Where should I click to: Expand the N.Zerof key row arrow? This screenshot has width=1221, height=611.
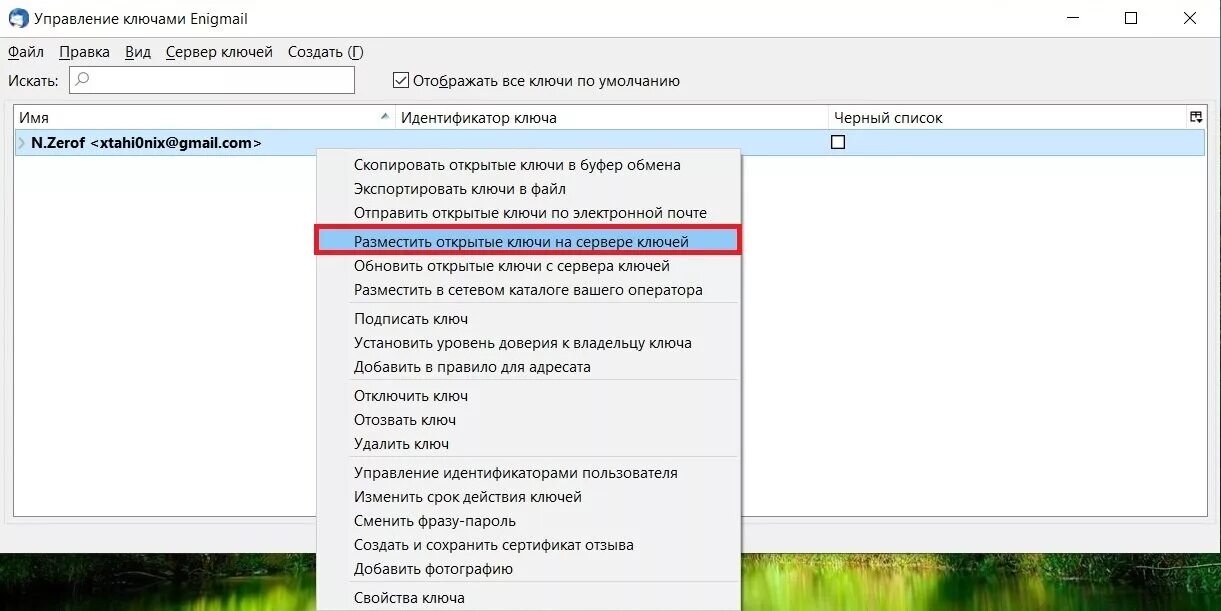21,143
